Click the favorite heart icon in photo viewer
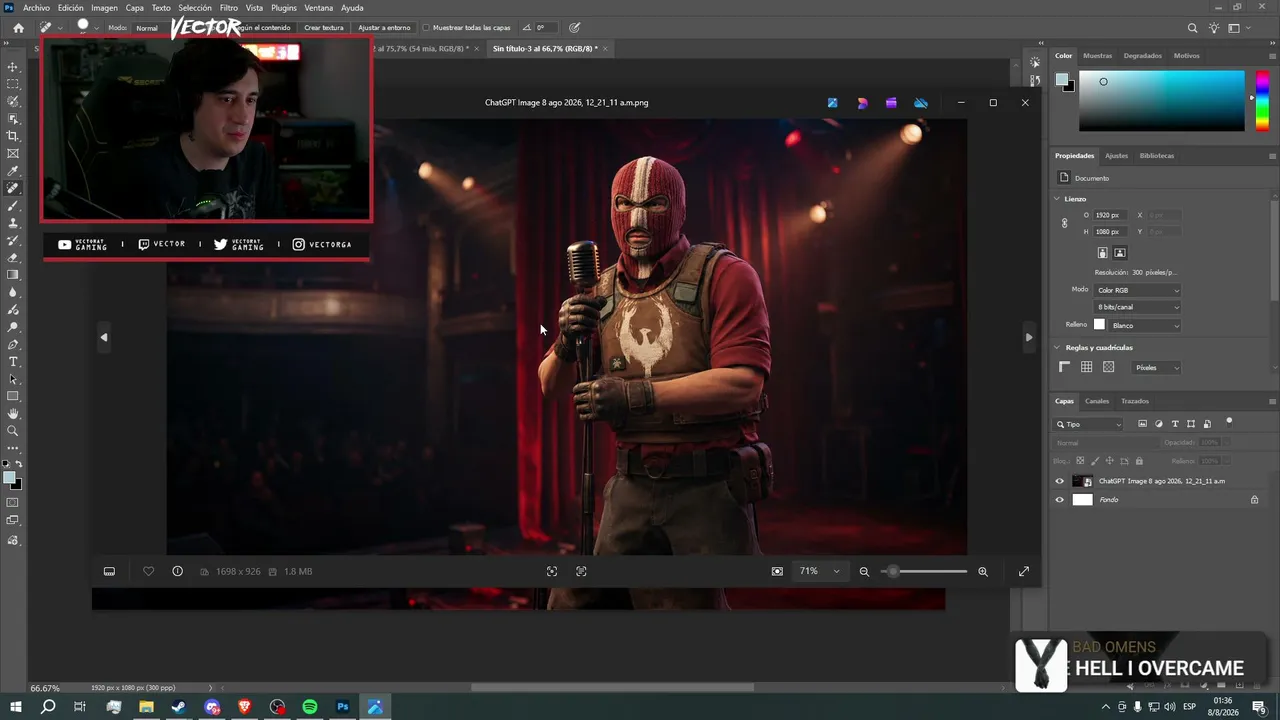This screenshot has height=720, width=1280. pyautogui.click(x=148, y=571)
